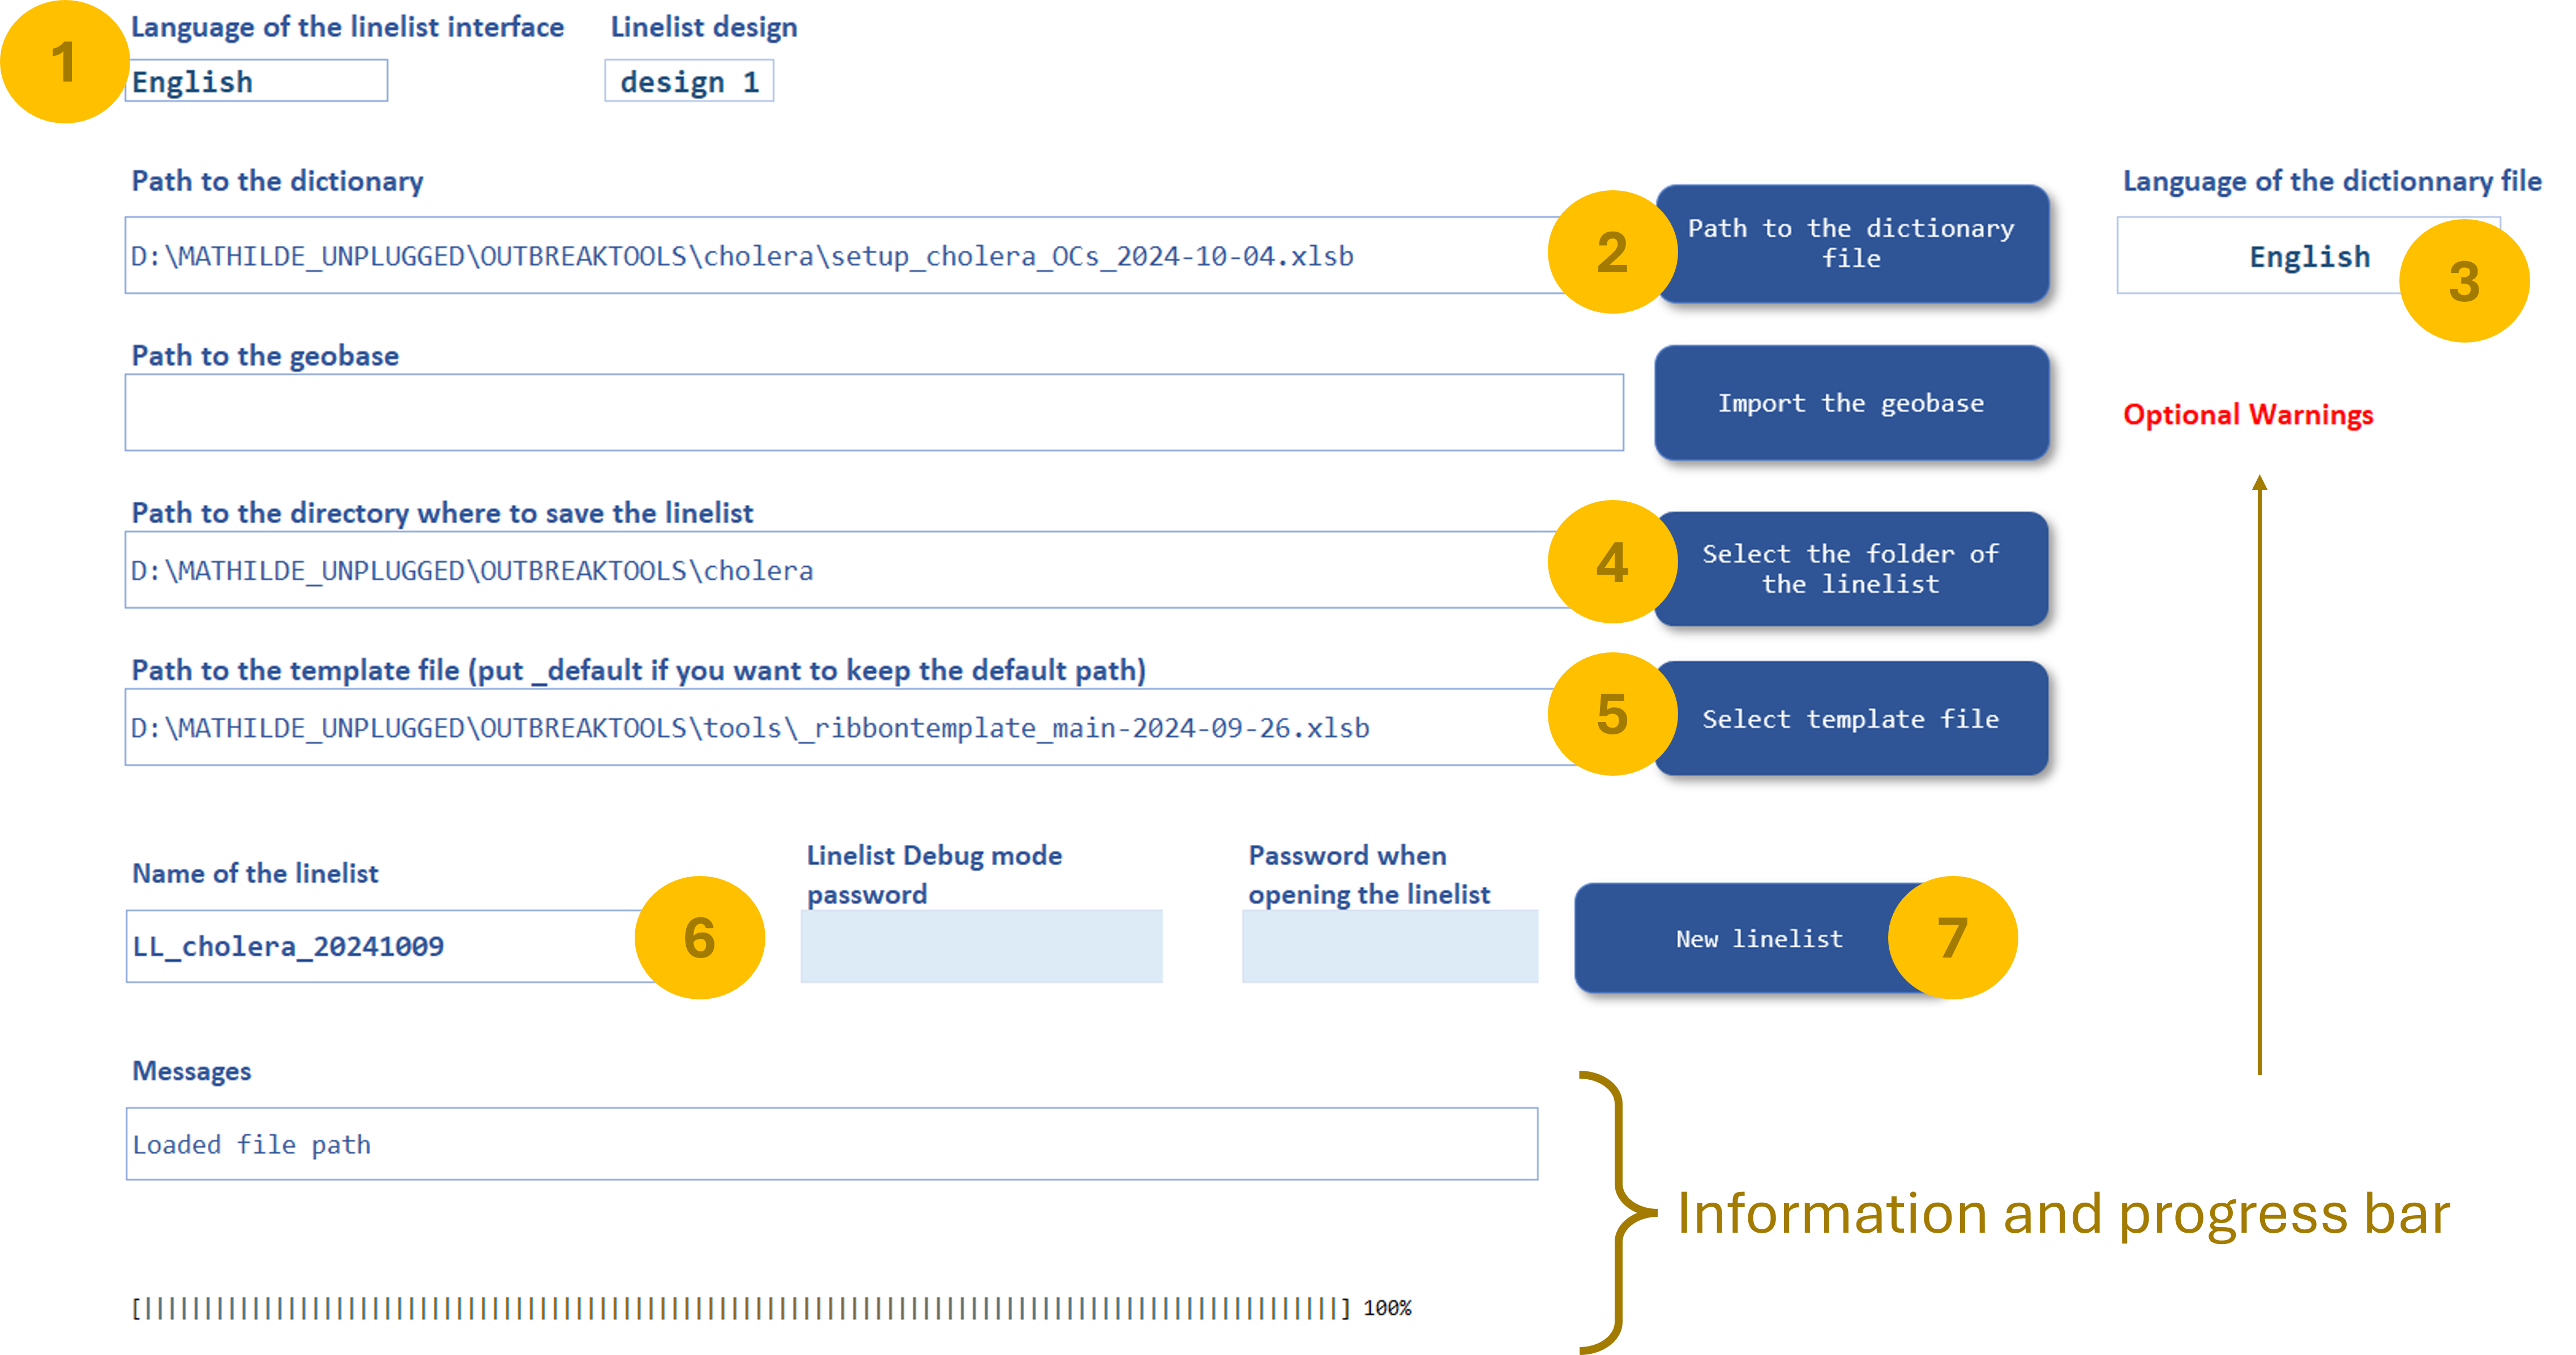Select the empty geobase path field

coord(874,413)
